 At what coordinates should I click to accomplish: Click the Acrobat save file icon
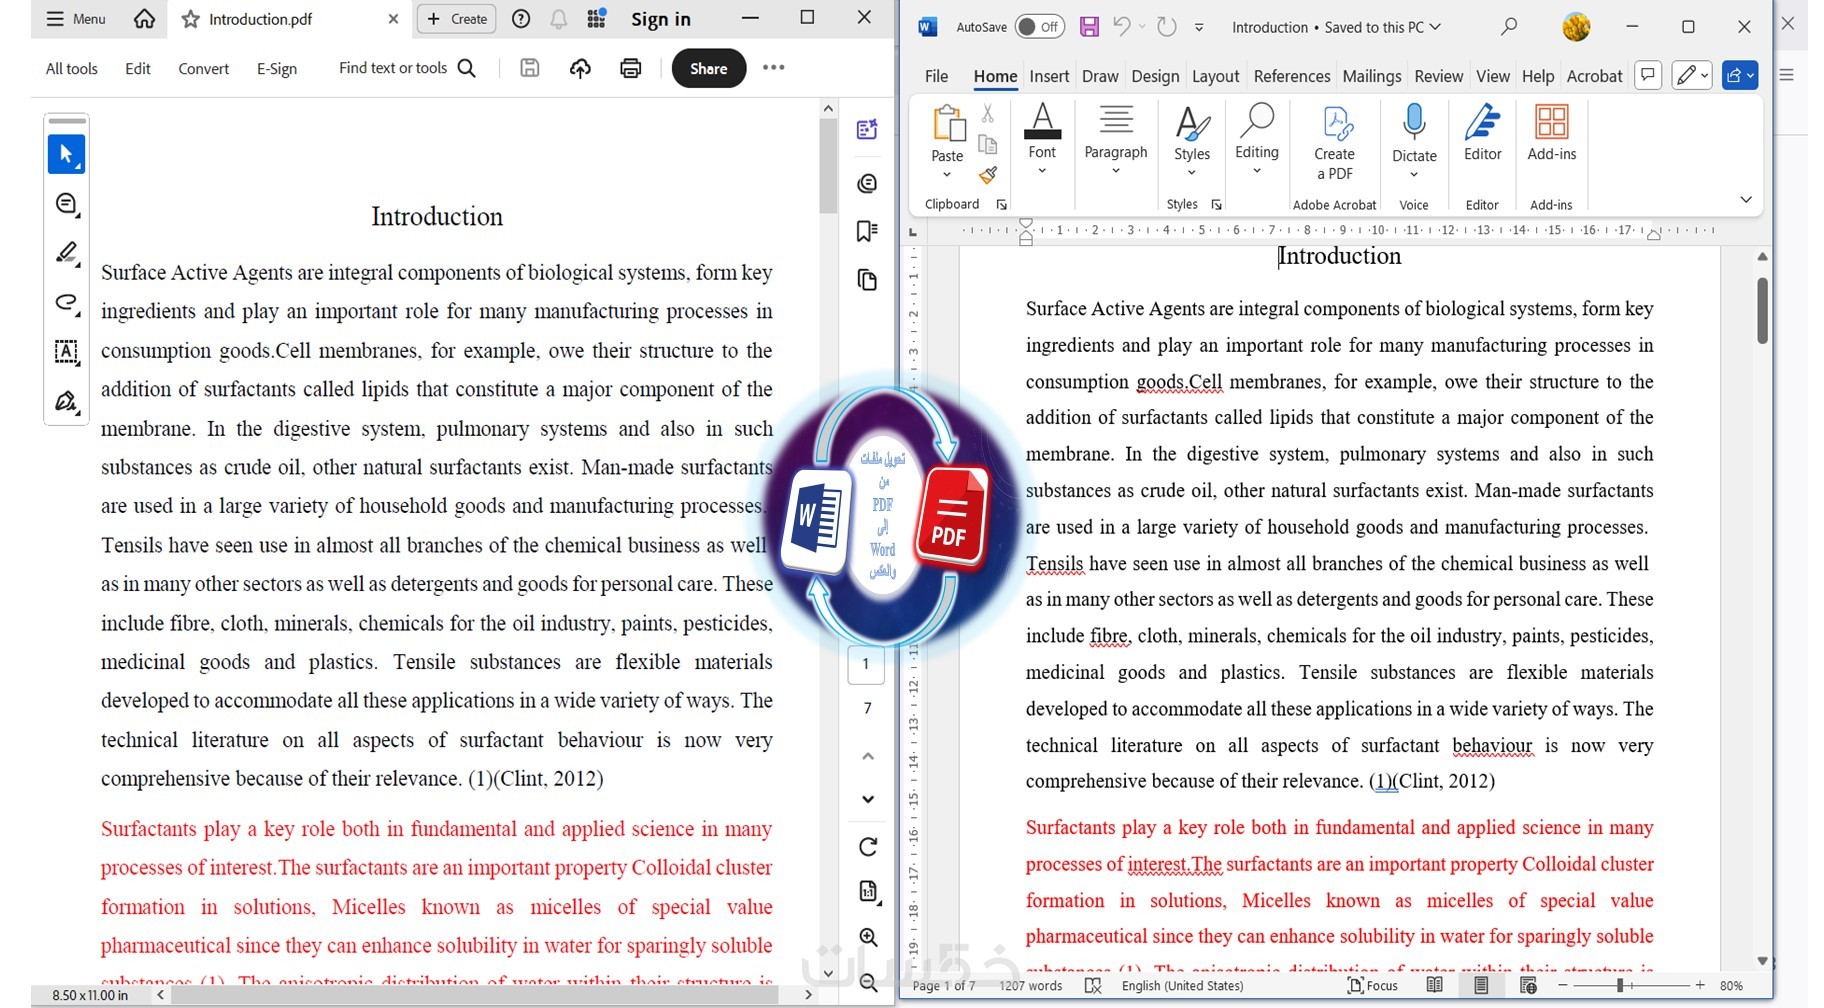coord(530,68)
